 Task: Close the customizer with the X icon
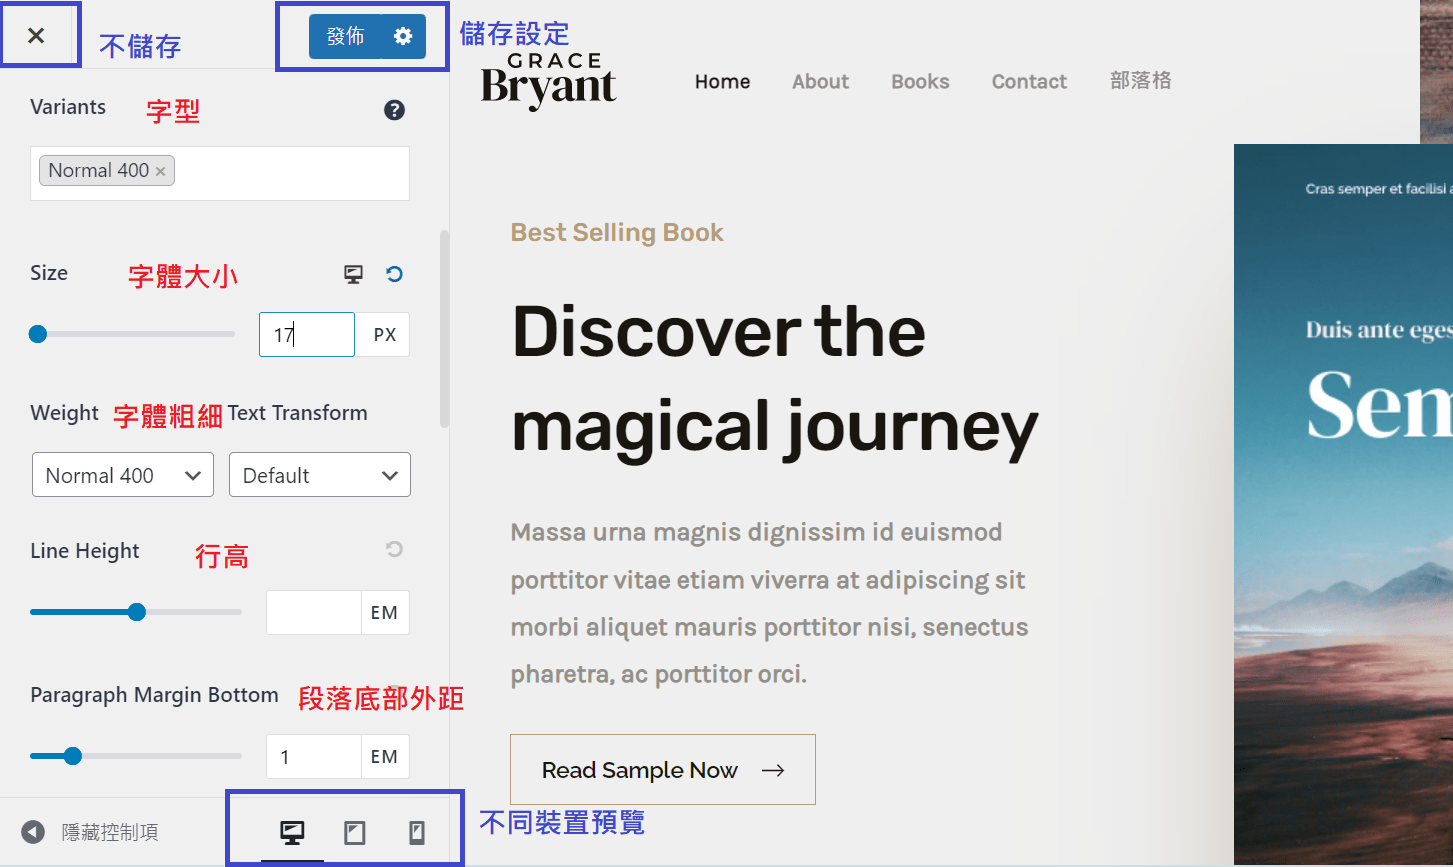point(36,36)
